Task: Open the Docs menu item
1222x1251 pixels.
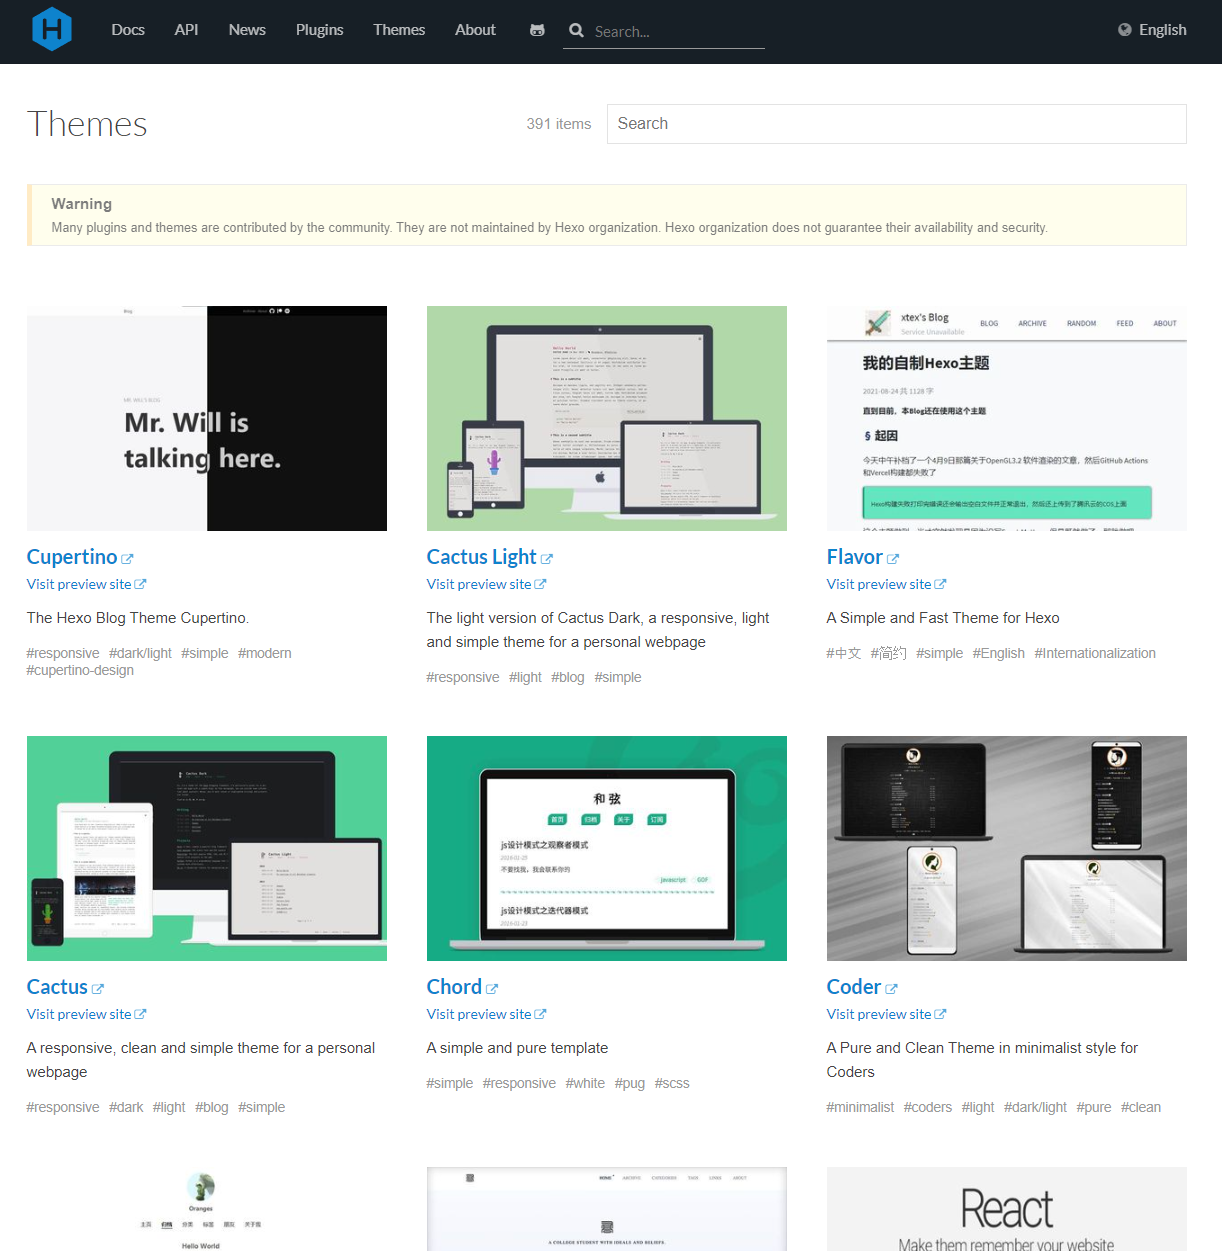Action: [x=128, y=30]
